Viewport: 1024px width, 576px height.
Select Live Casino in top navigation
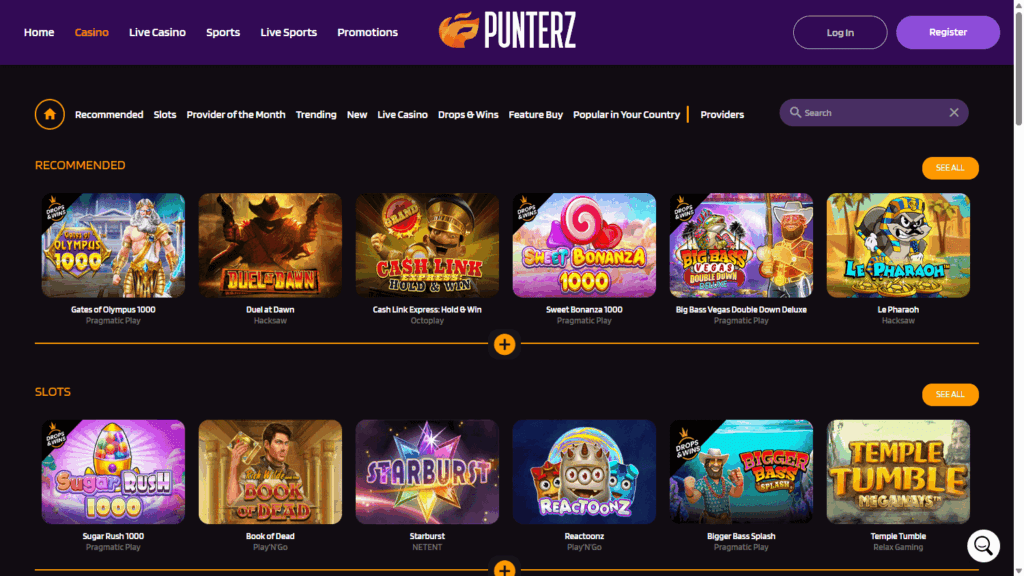157,32
